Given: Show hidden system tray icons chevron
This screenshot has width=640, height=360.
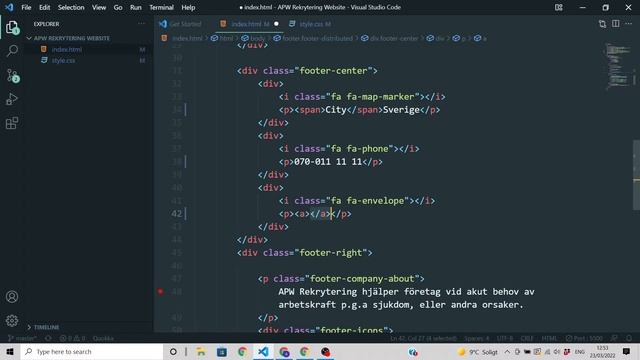Looking at the screenshot, I should click(507, 351).
